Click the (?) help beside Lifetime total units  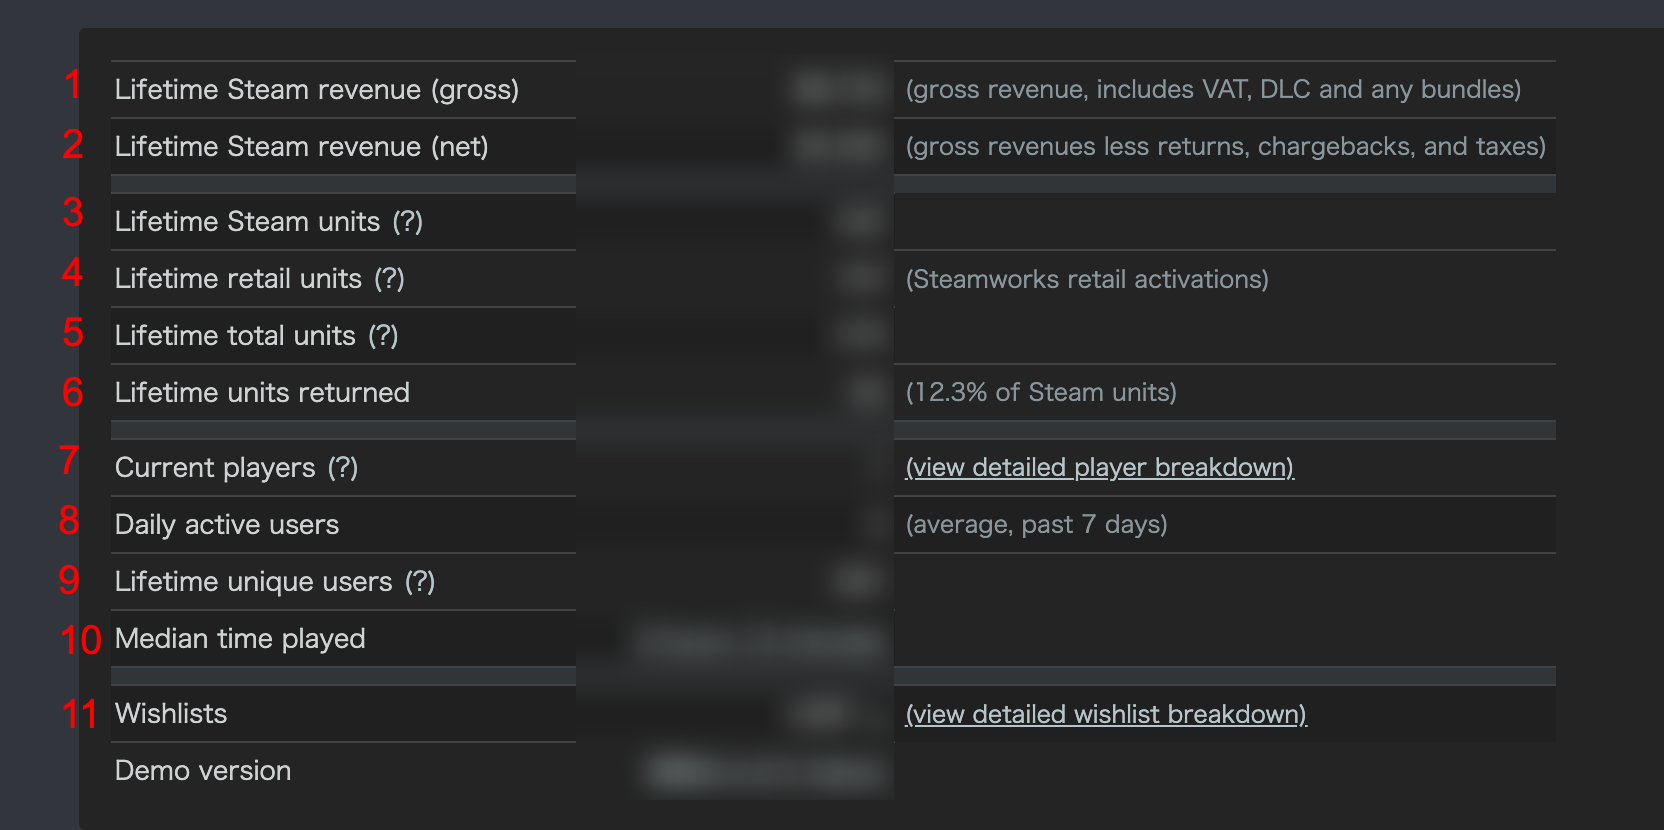point(383,336)
